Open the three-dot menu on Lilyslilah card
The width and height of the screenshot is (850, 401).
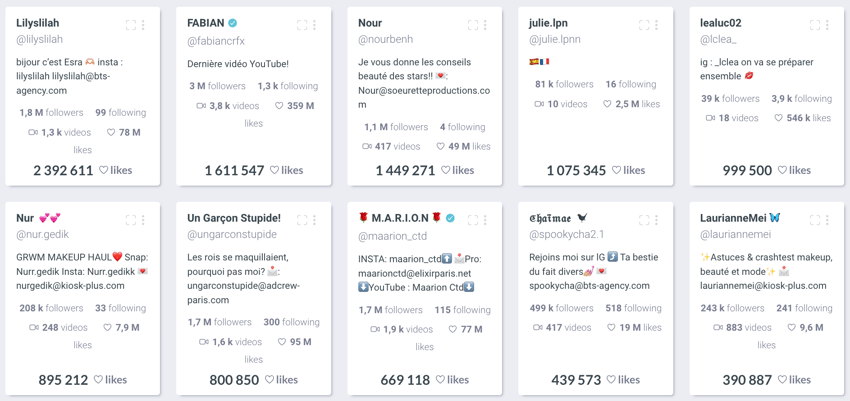point(143,25)
